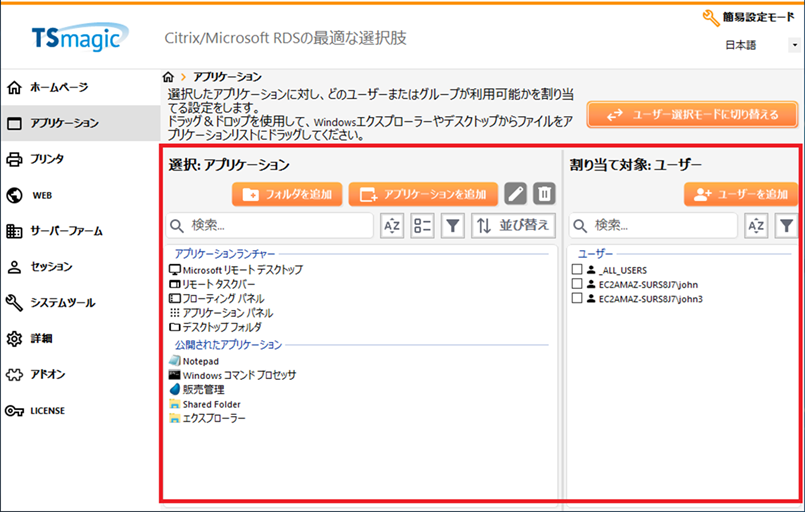Enable the checkbox for user john3

pos(576,298)
